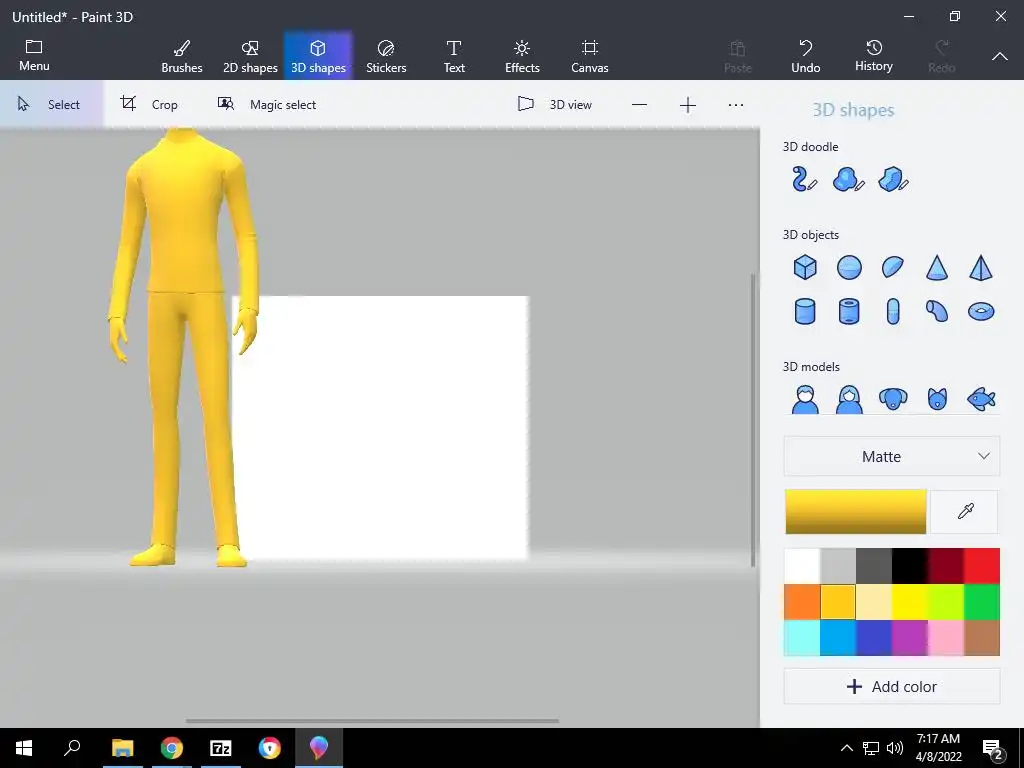Choose the pink color swatch
Viewport: 1024px width, 768px height.
[x=946, y=637]
